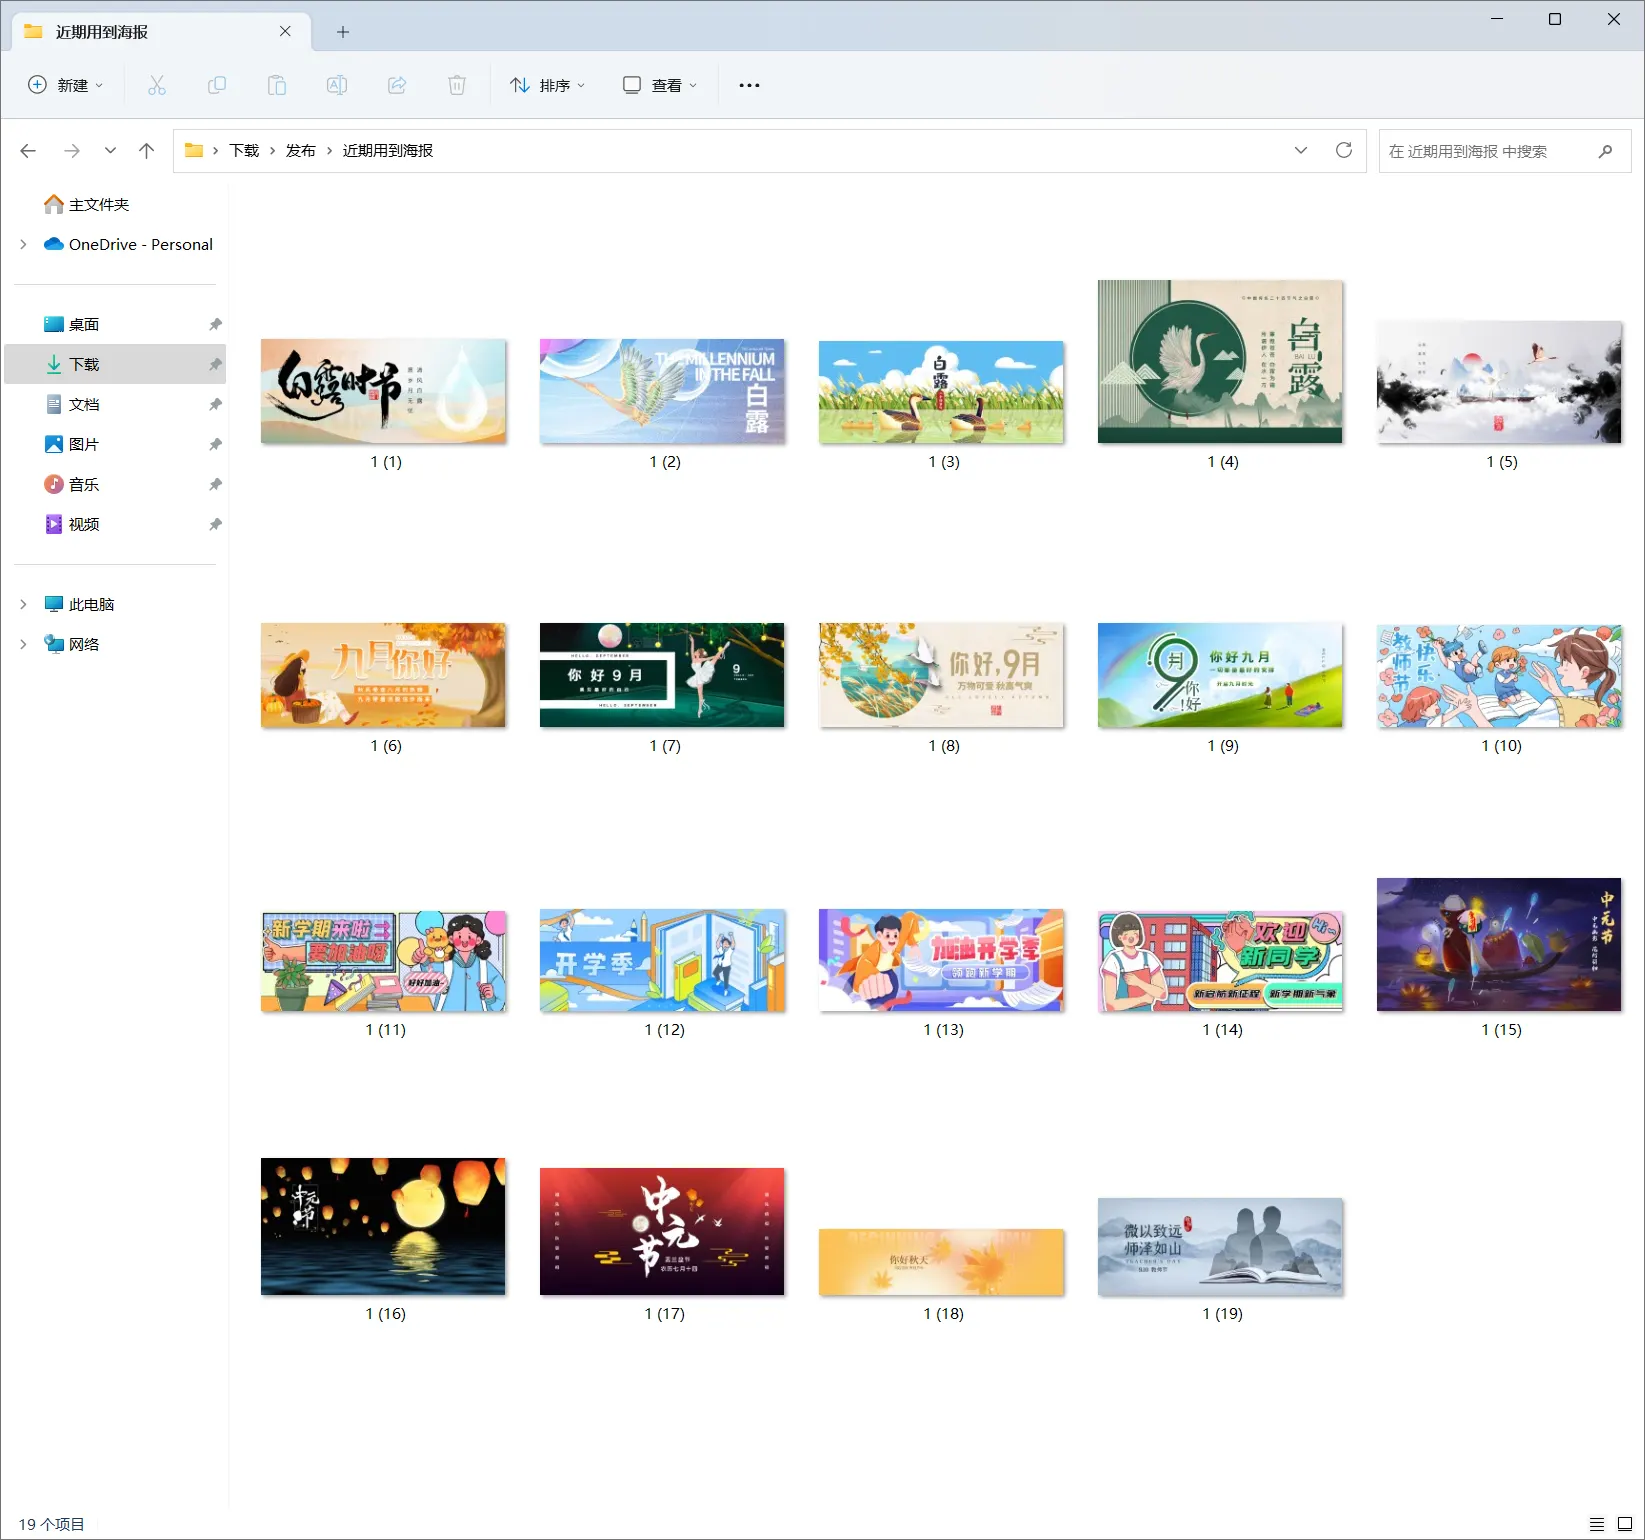Switch to details view in status bar
The image size is (1645, 1540).
[x=1597, y=1524]
